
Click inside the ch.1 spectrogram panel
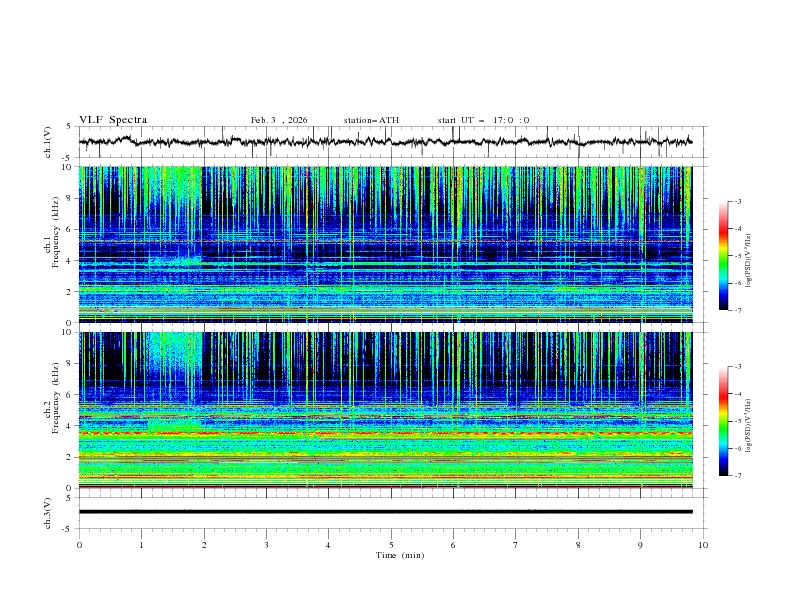[390, 245]
